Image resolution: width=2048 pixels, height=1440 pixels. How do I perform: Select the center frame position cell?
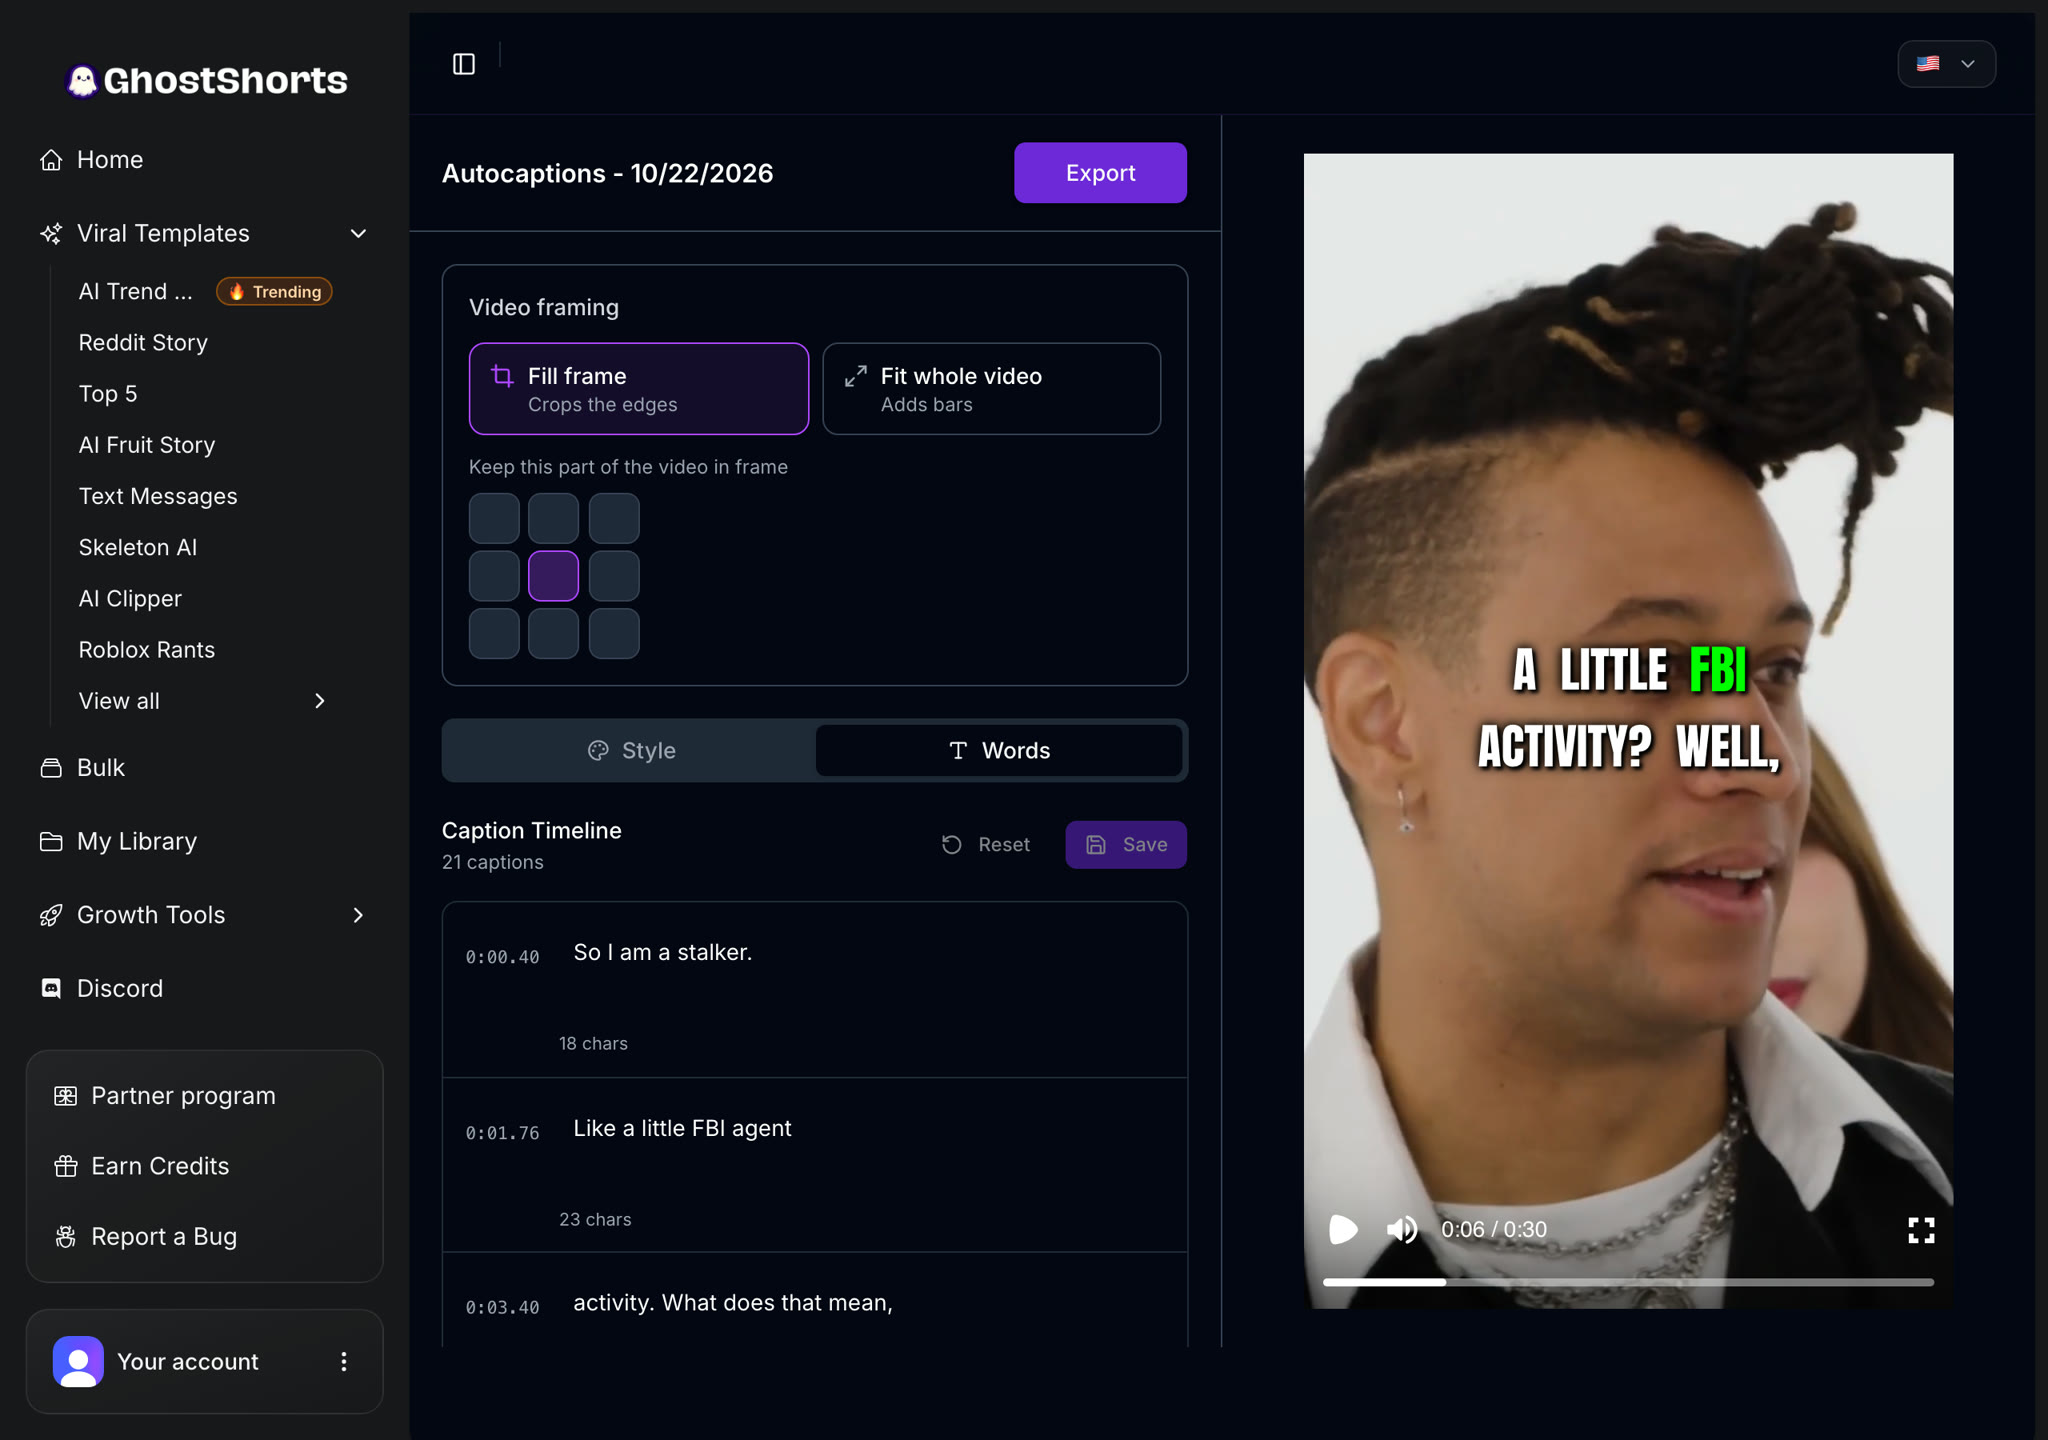pyautogui.click(x=553, y=576)
